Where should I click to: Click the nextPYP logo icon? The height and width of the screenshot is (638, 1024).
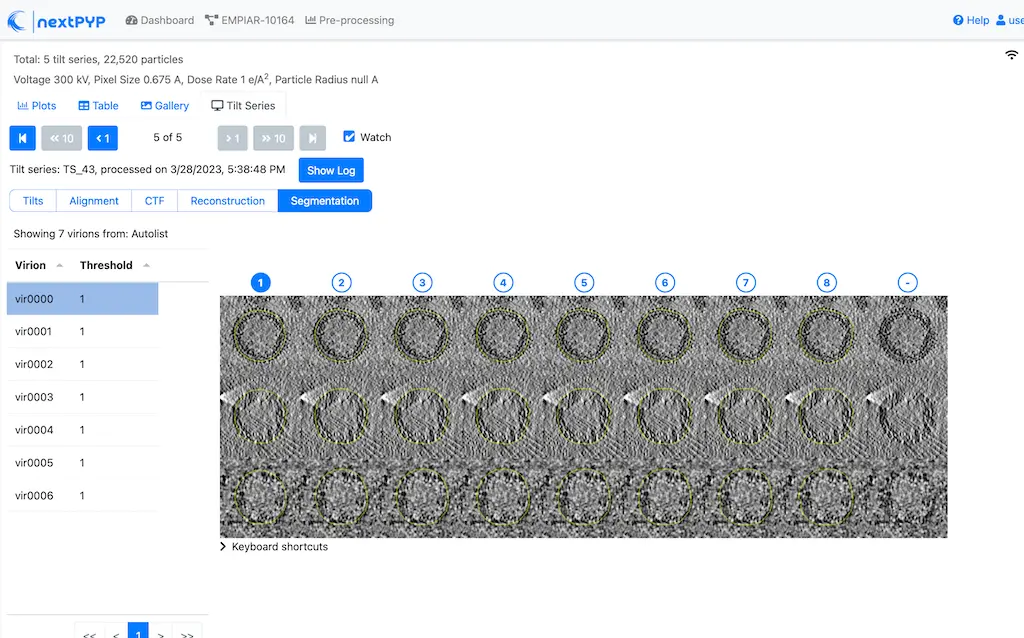(19, 20)
